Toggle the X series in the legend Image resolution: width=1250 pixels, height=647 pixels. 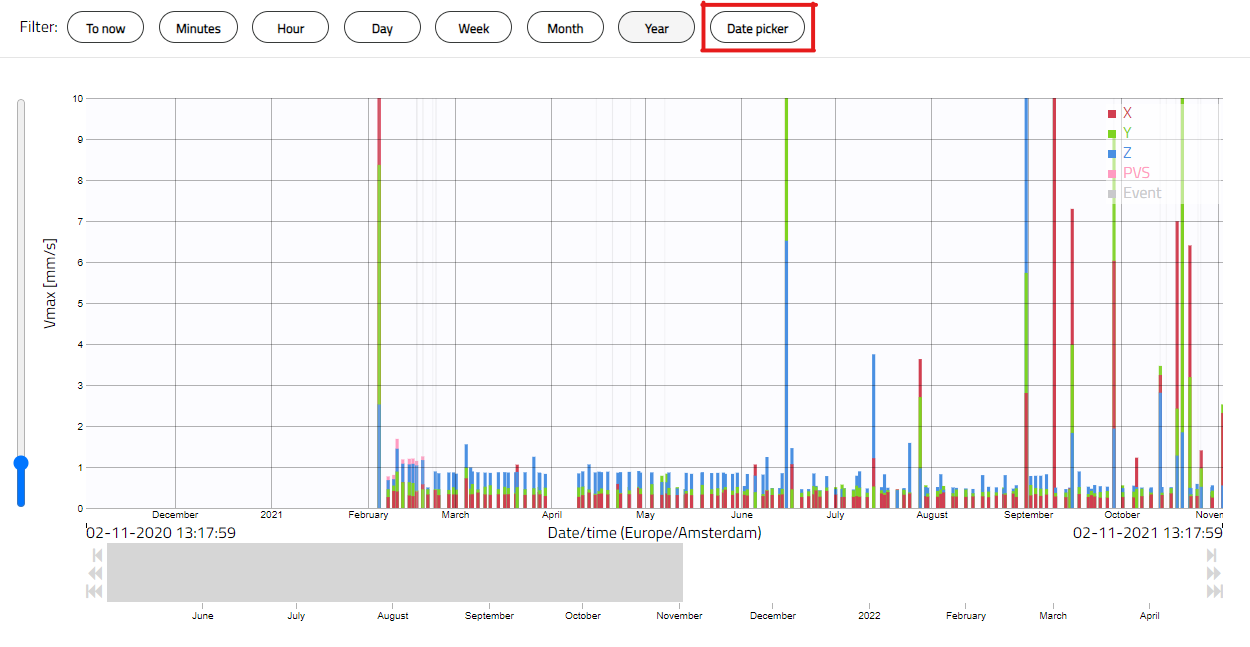pyautogui.click(x=1121, y=113)
